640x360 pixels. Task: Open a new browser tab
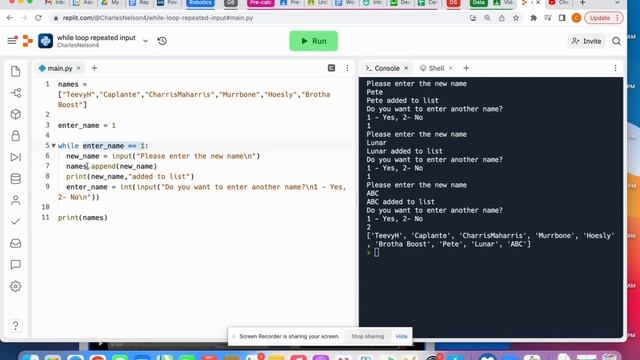click(x=582, y=3)
